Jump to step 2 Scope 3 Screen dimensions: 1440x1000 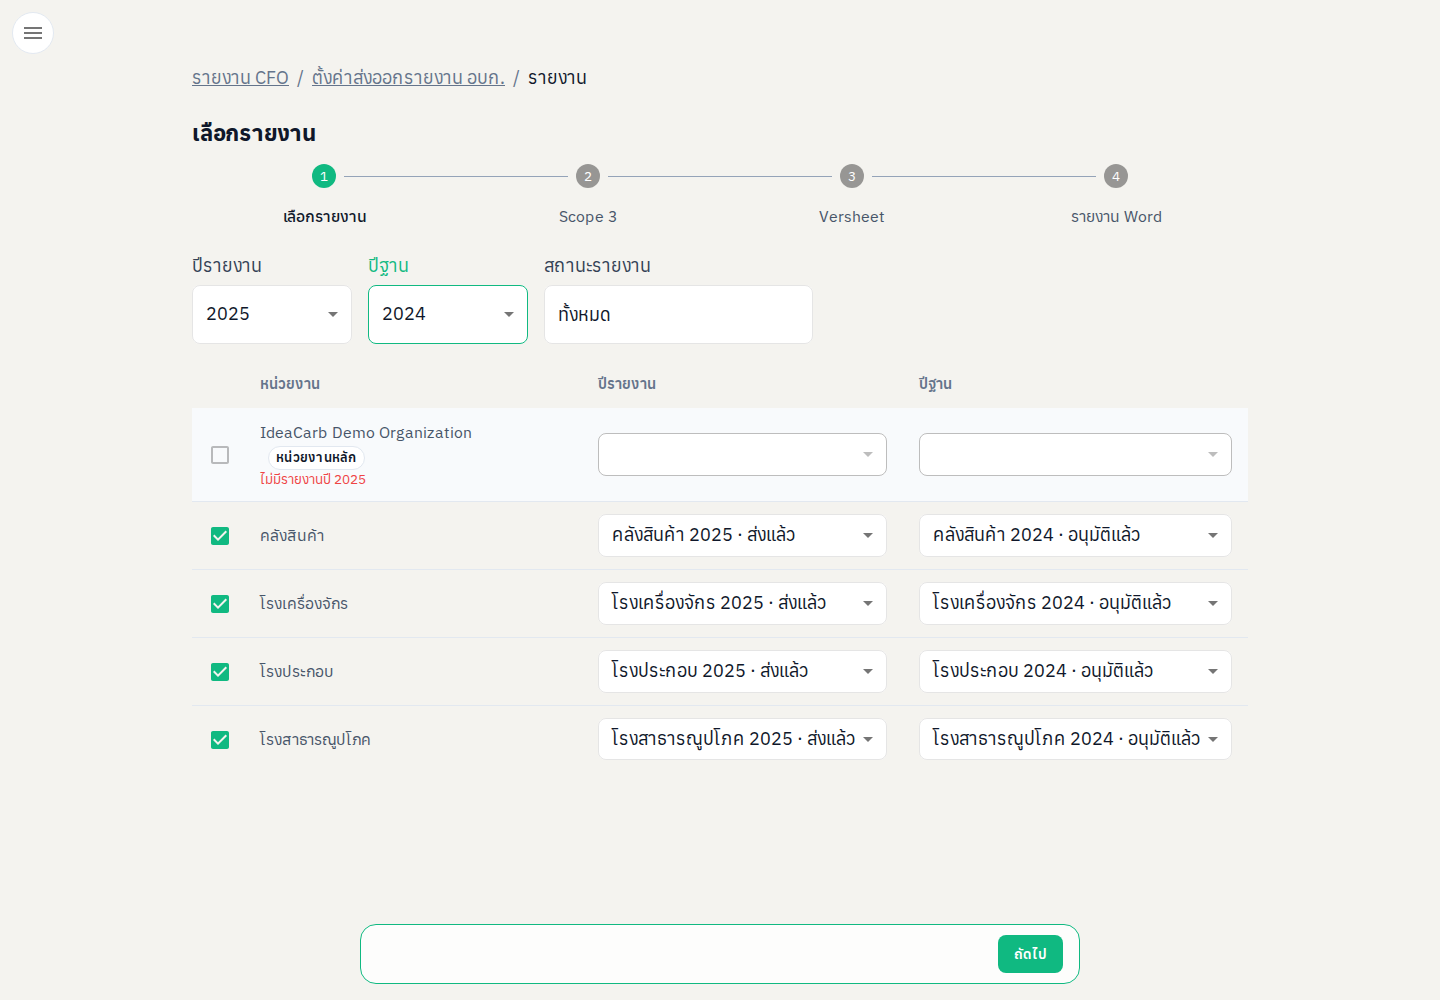(588, 176)
